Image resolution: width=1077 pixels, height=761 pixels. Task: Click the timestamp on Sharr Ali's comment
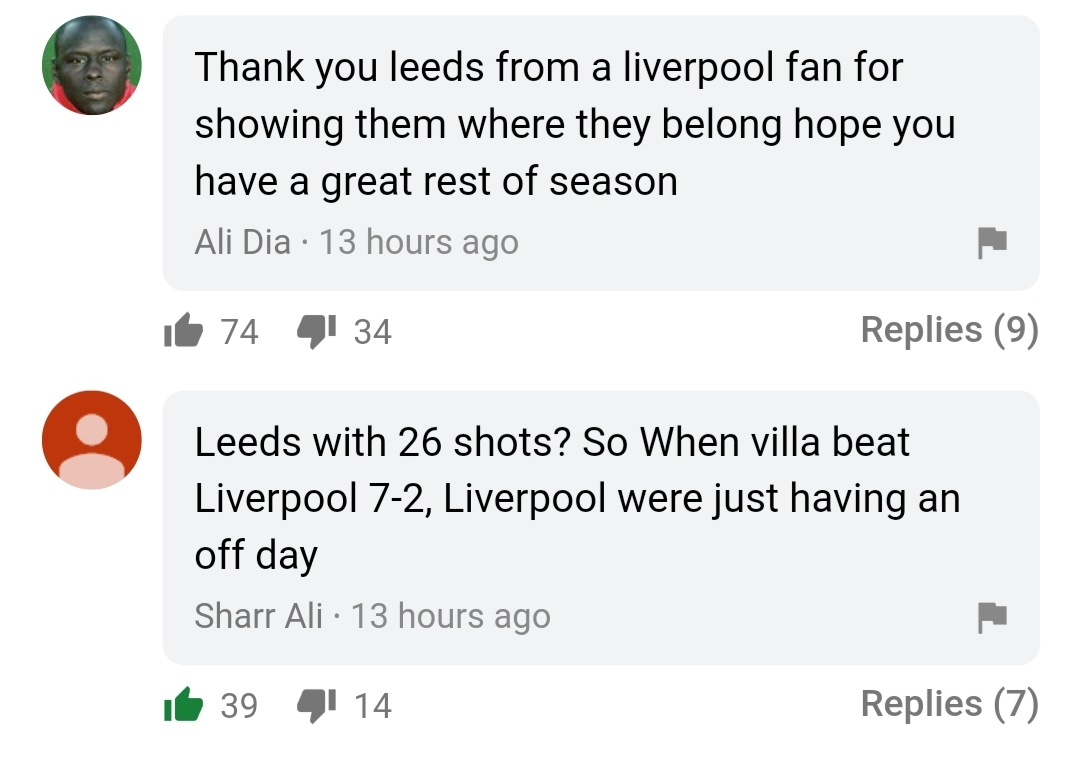pyautogui.click(x=451, y=616)
